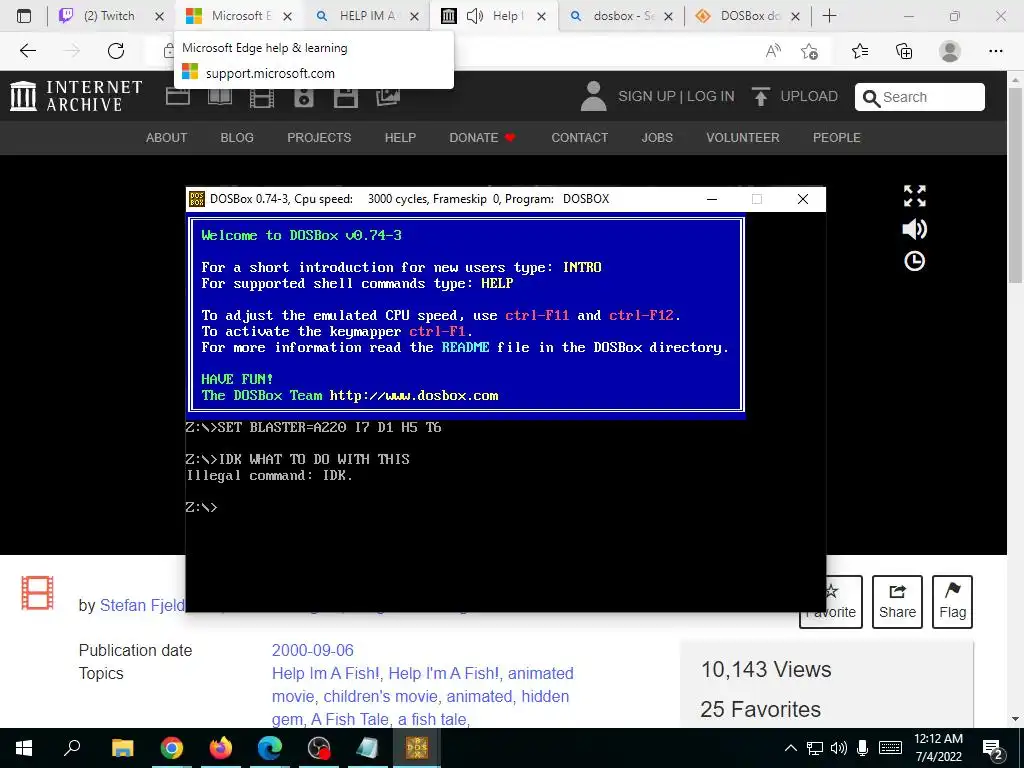Viewport: 1024px width, 768px height.
Task: Go back with browser back arrow
Action: point(28,50)
